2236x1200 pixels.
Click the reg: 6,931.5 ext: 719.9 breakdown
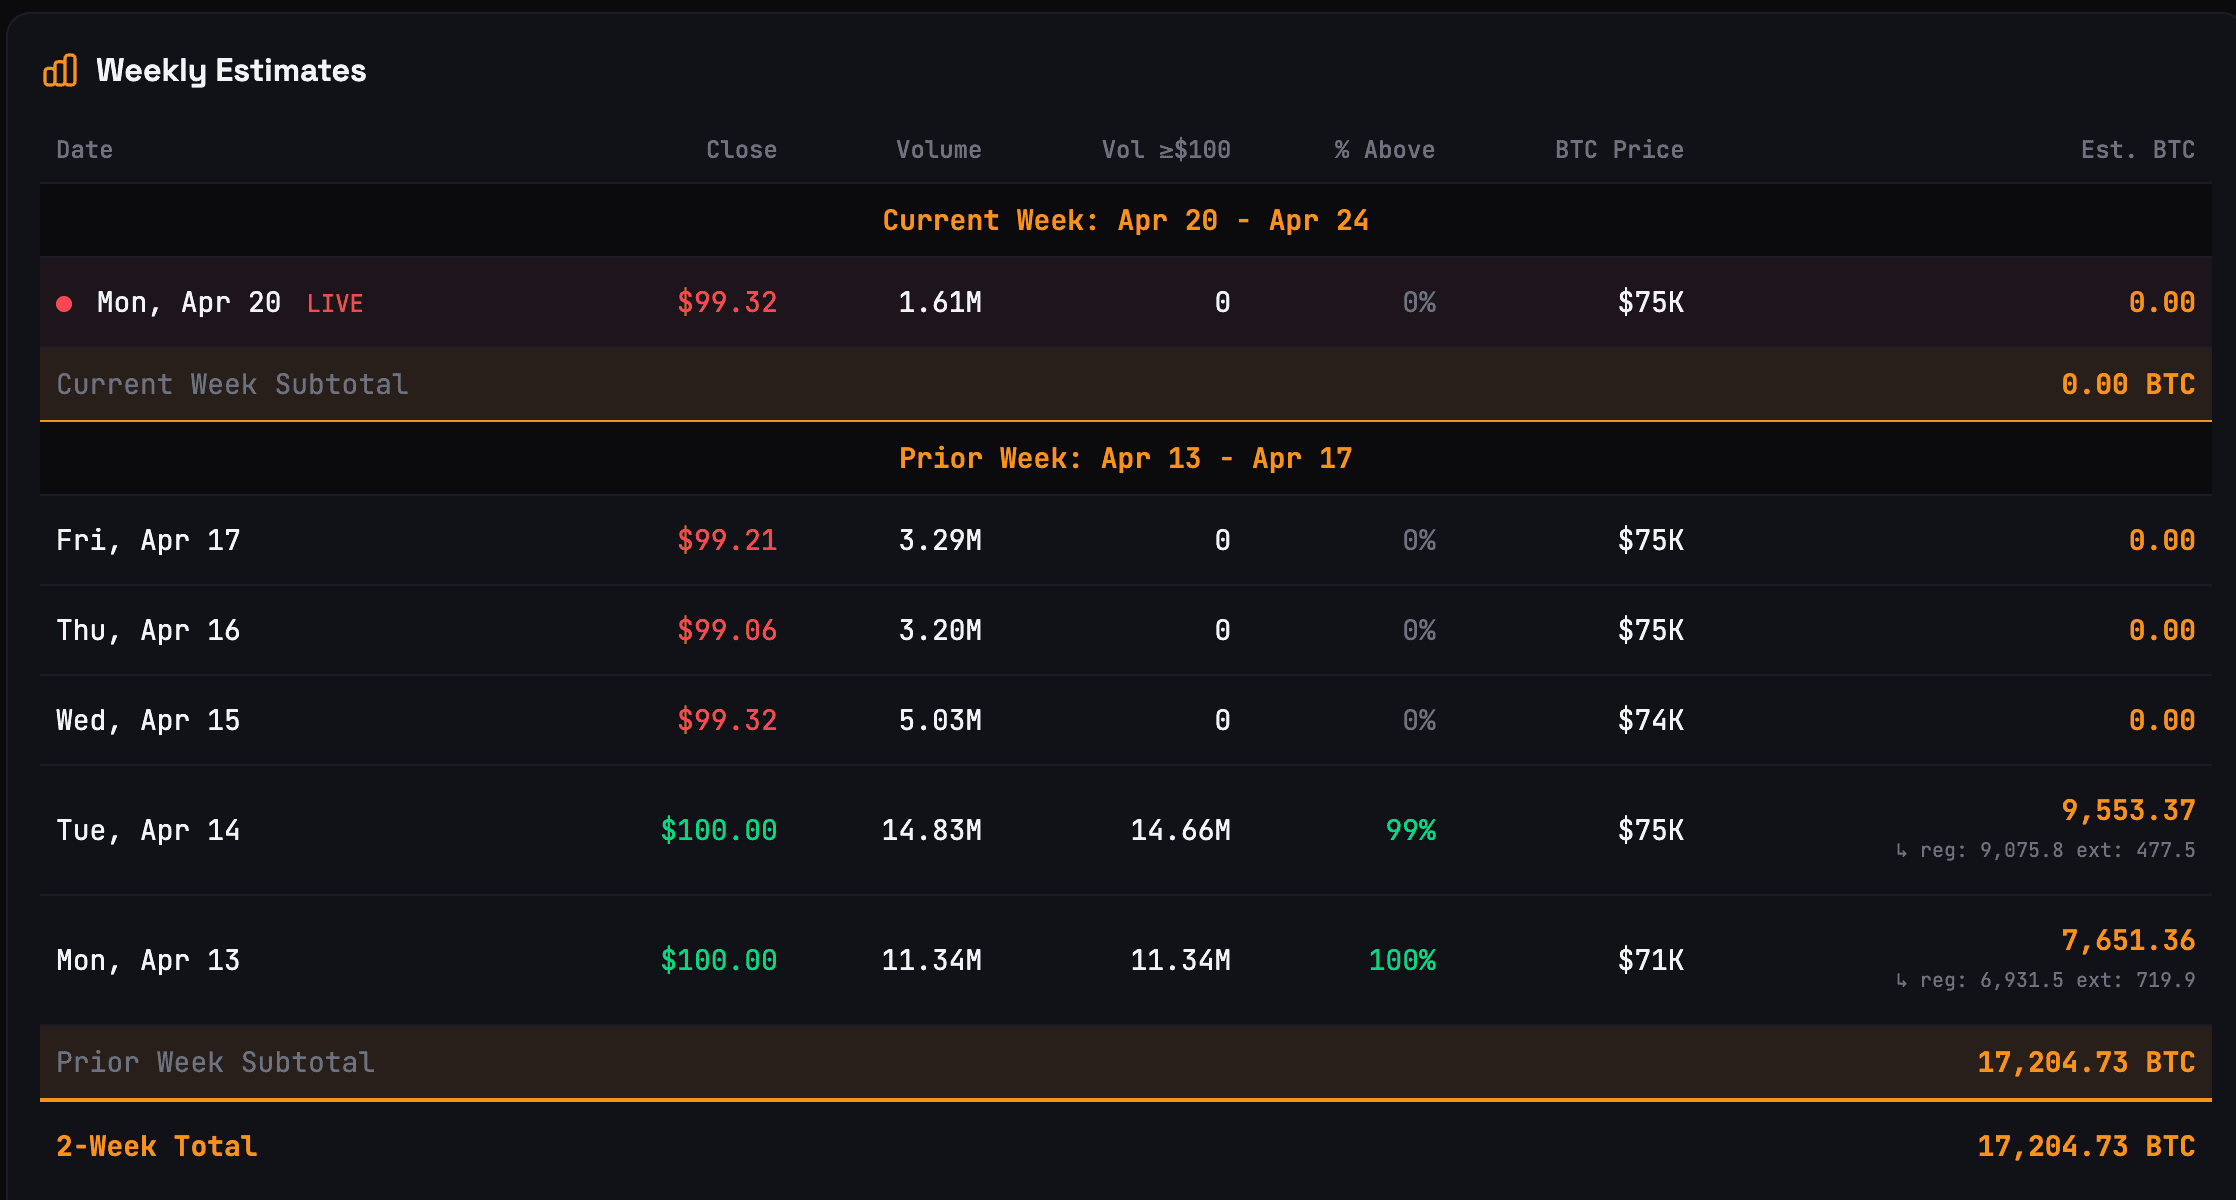(2045, 980)
